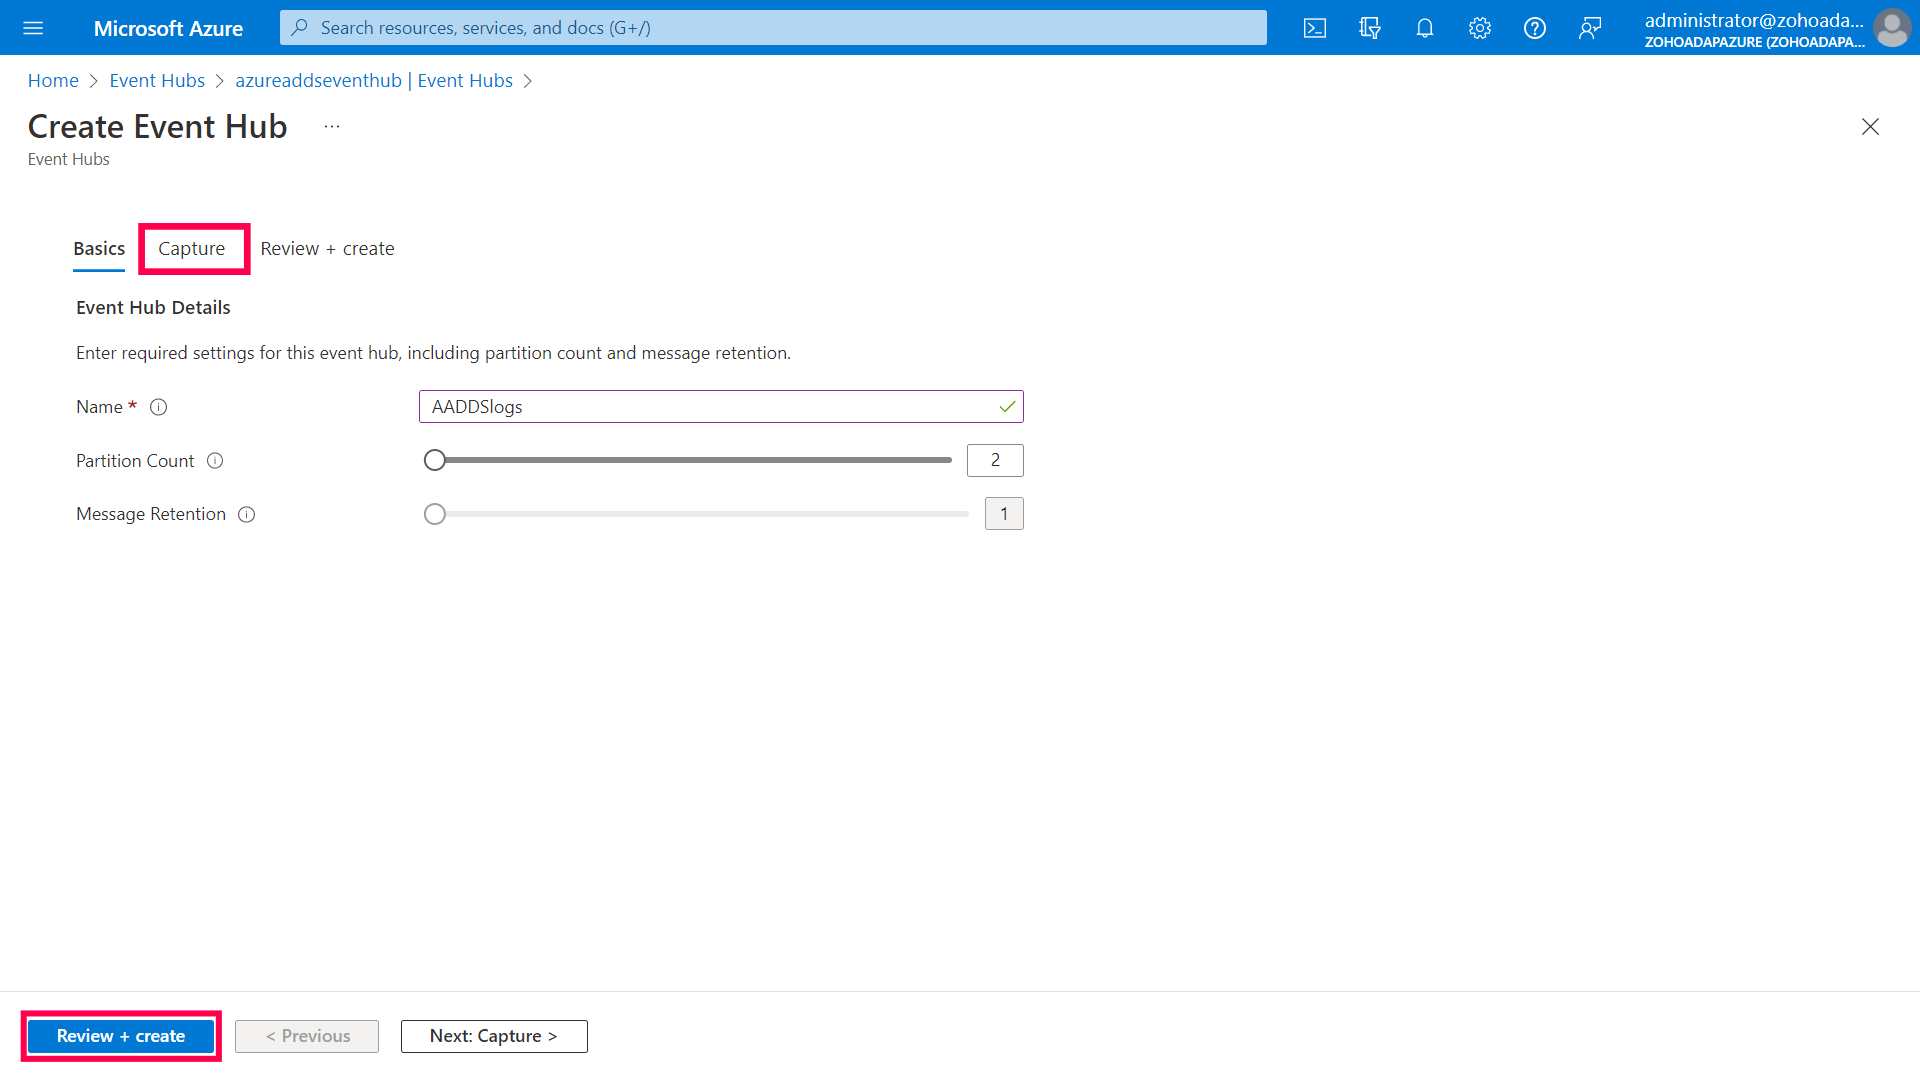Click the search resources box
The width and height of the screenshot is (1920, 1080).
[772, 28]
